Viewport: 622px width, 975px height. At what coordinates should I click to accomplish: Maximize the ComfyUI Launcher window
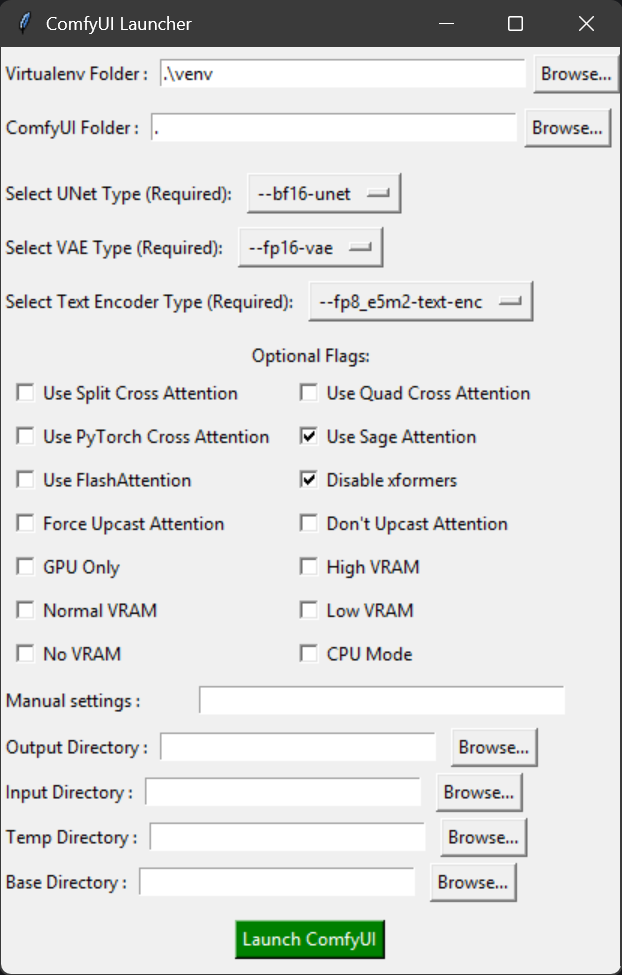[515, 23]
